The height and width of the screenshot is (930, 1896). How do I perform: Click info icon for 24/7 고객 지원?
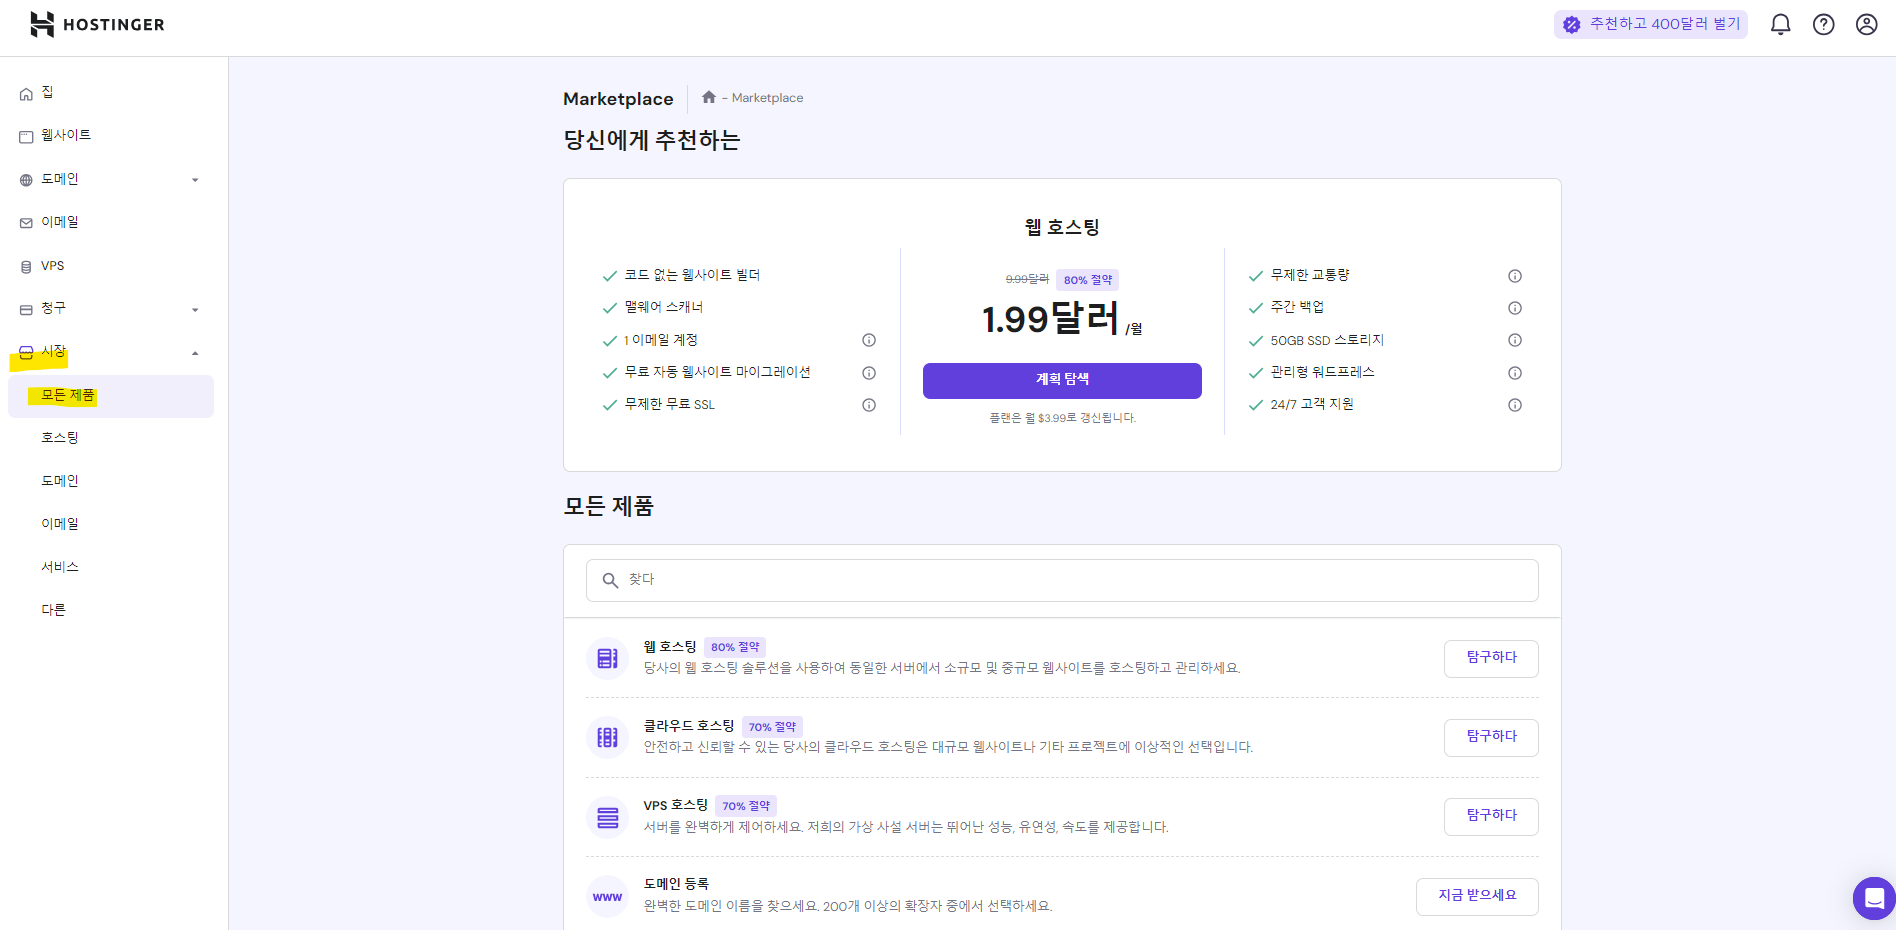[1515, 405]
